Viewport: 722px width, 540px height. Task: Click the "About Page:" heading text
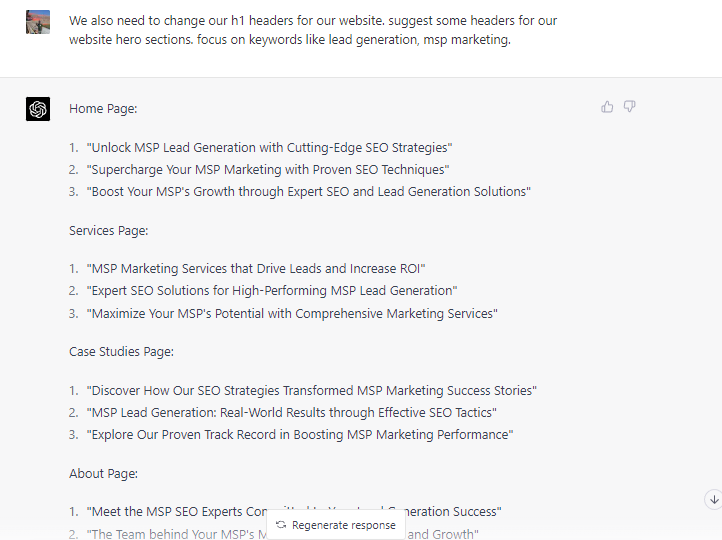(104, 474)
